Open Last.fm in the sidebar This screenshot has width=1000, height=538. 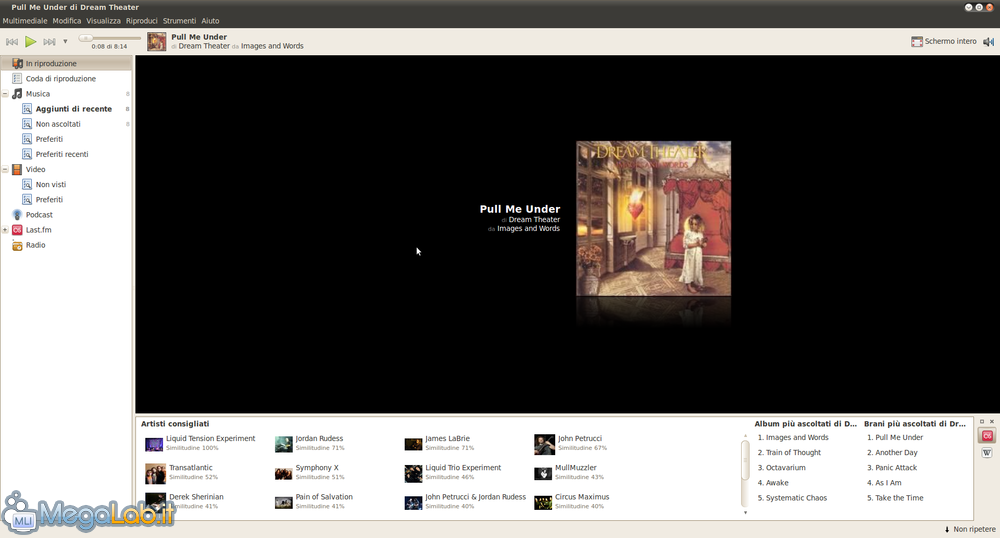(x=38, y=230)
